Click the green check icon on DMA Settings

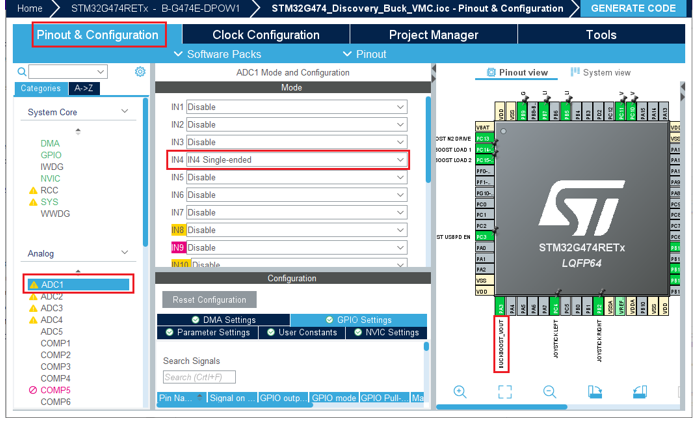196,320
